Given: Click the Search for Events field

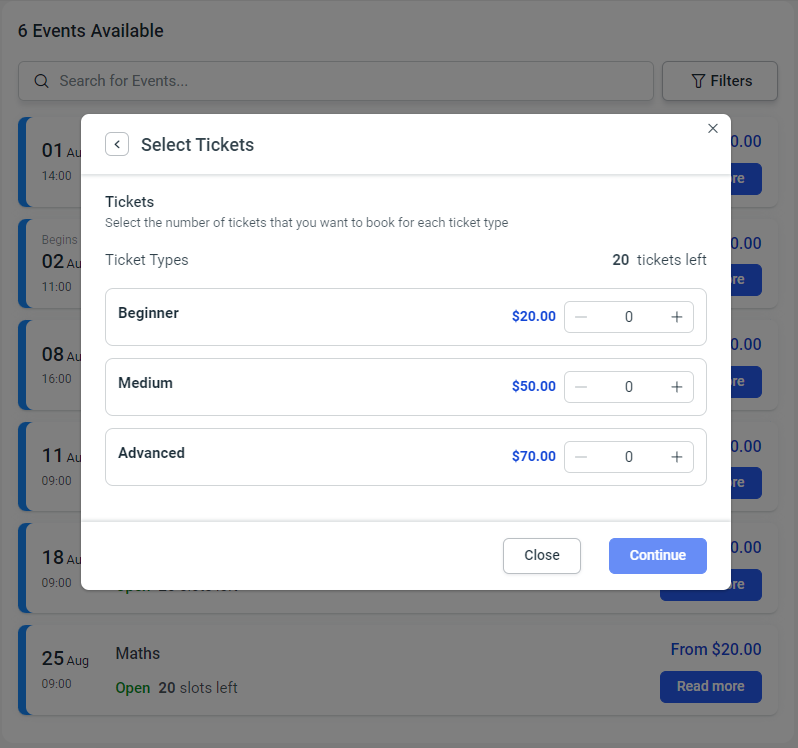Looking at the screenshot, I should (x=336, y=81).
